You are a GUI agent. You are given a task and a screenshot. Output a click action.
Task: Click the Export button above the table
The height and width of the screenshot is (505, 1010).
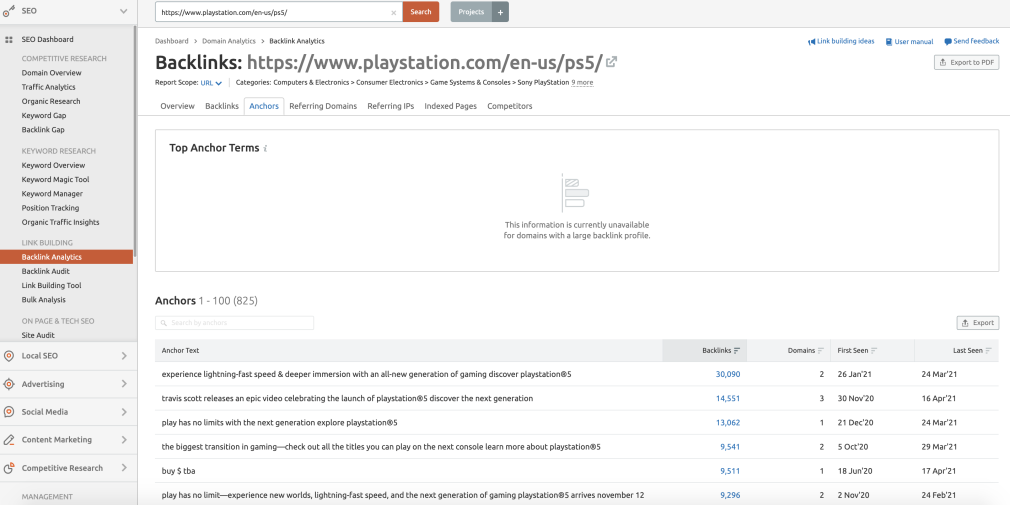(x=978, y=323)
